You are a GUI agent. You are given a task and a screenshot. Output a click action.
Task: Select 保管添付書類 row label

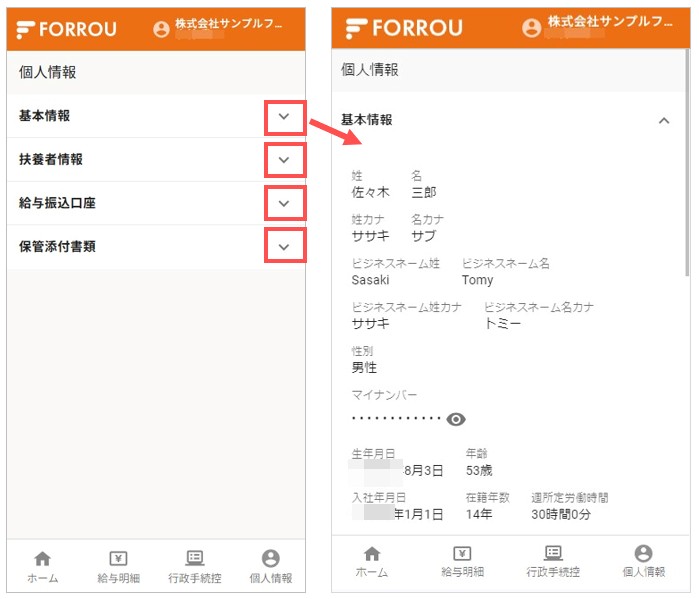tap(57, 246)
